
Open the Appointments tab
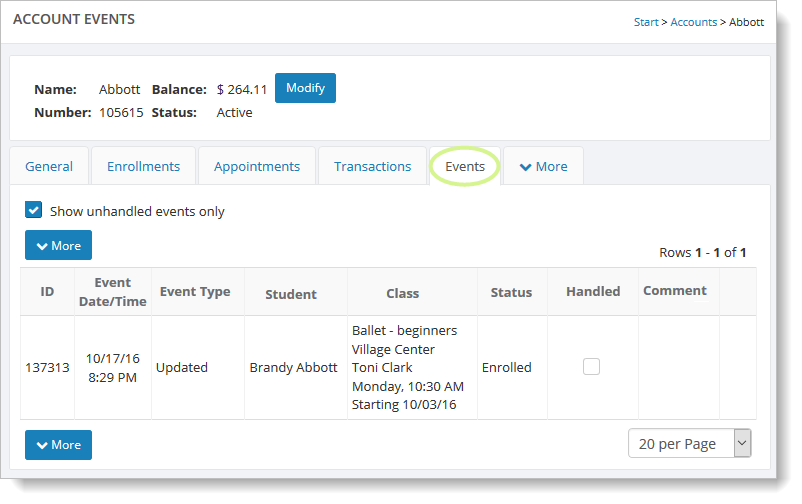257,166
